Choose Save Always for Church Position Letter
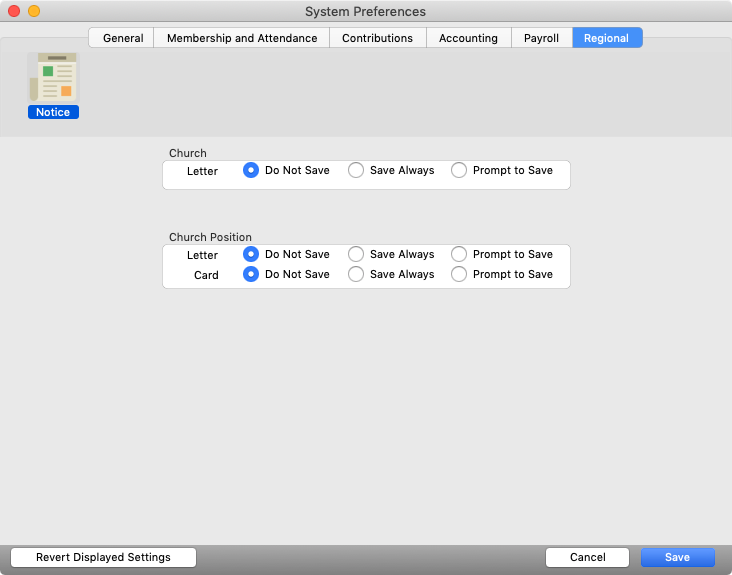732x575 pixels. click(x=356, y=255)
